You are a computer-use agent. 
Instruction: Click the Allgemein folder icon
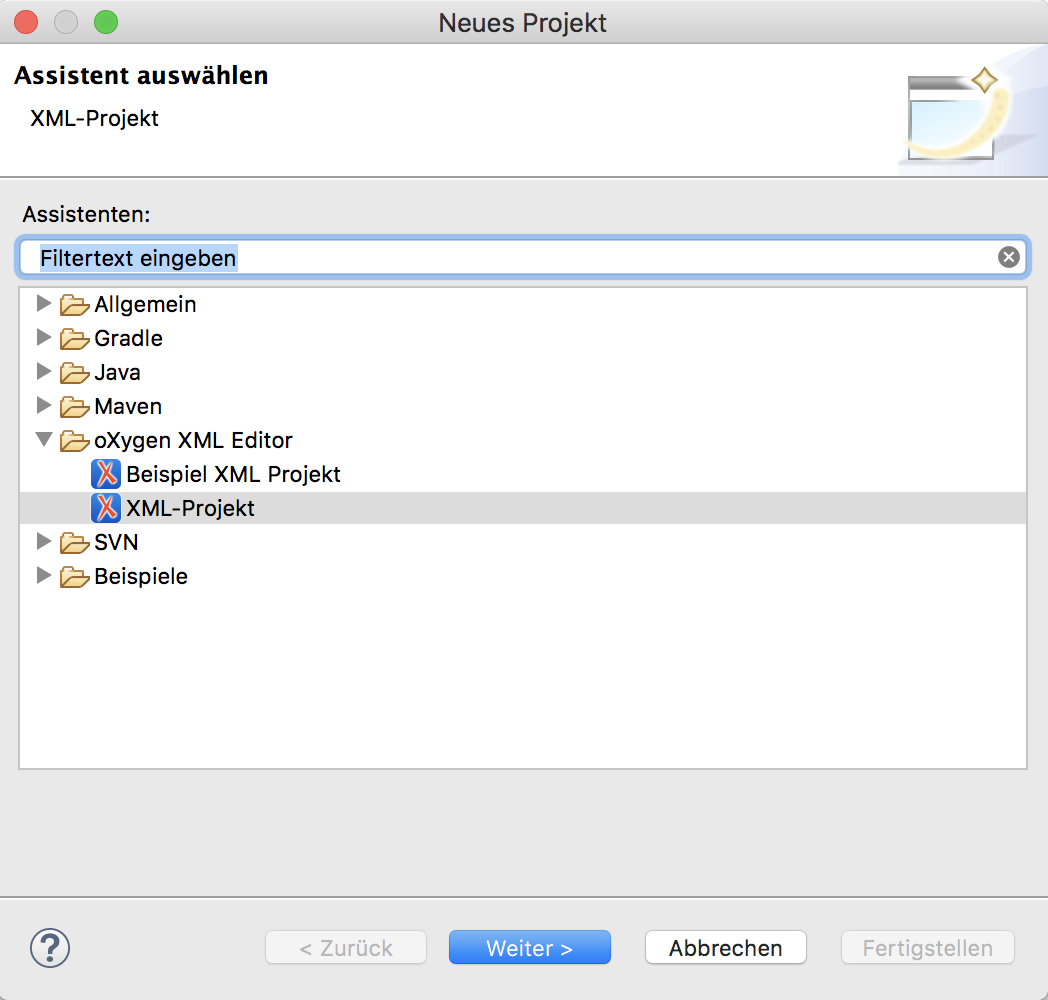click(75, 305)
